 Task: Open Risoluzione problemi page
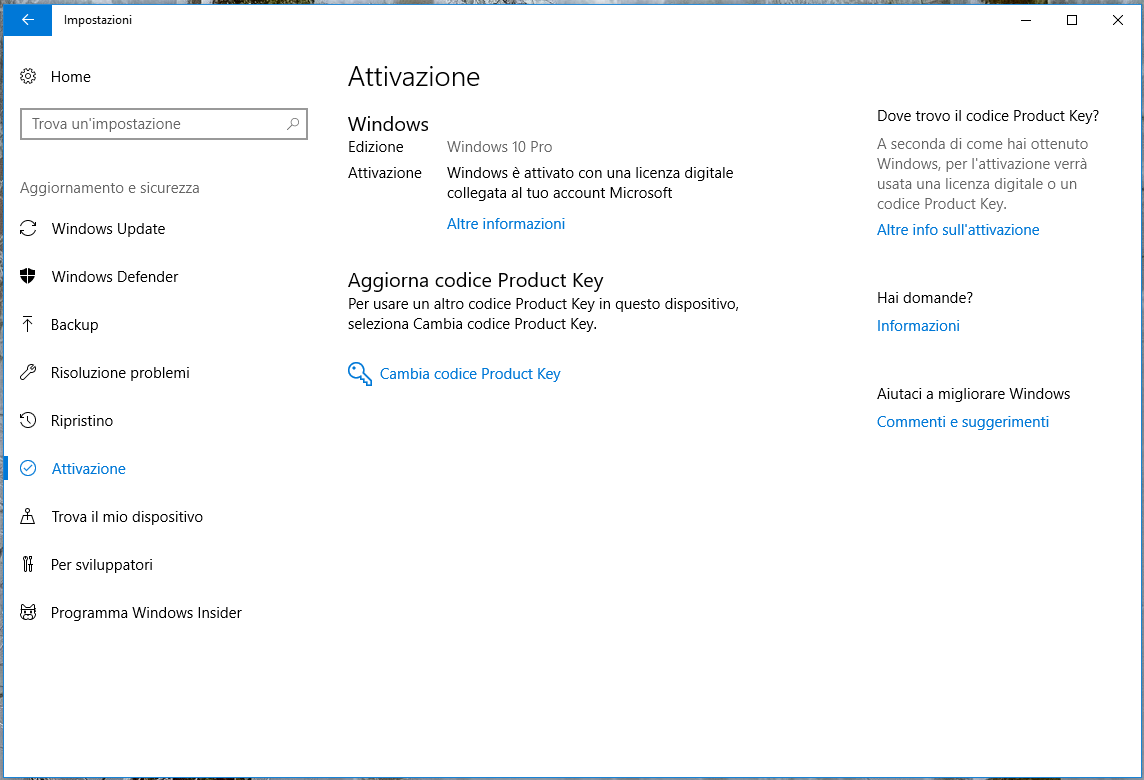tap(120, 373)
